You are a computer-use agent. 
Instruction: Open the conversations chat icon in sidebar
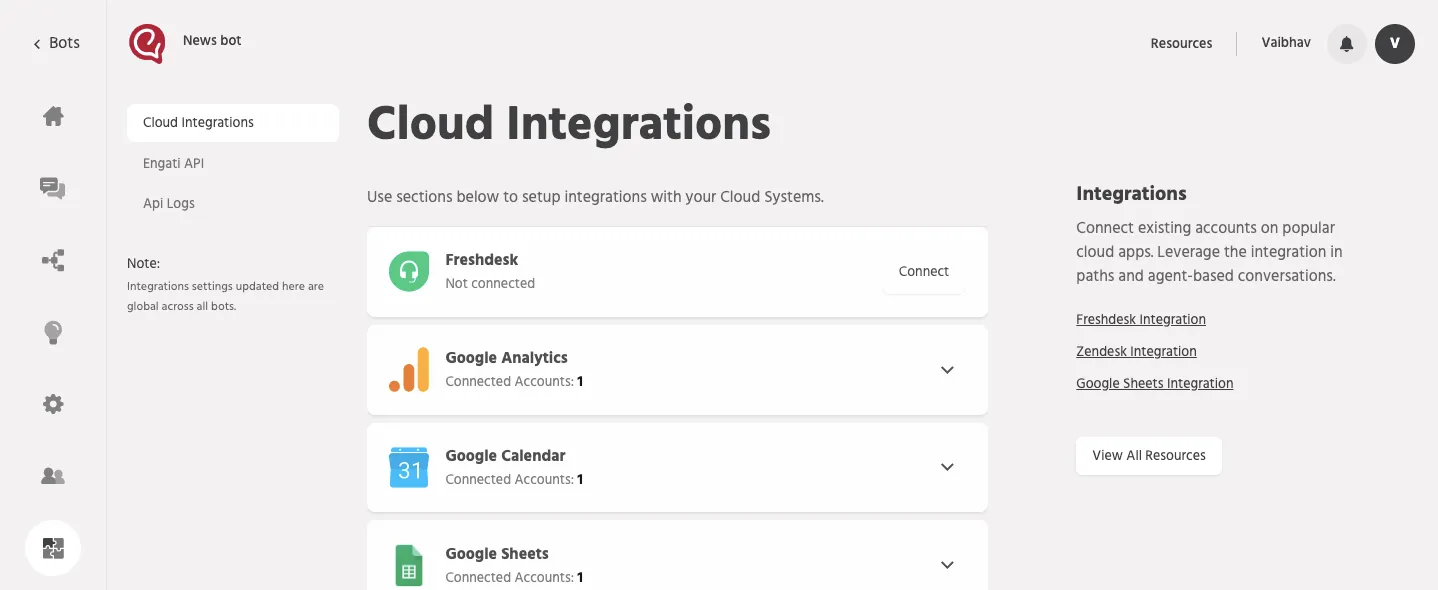[53, 188]
